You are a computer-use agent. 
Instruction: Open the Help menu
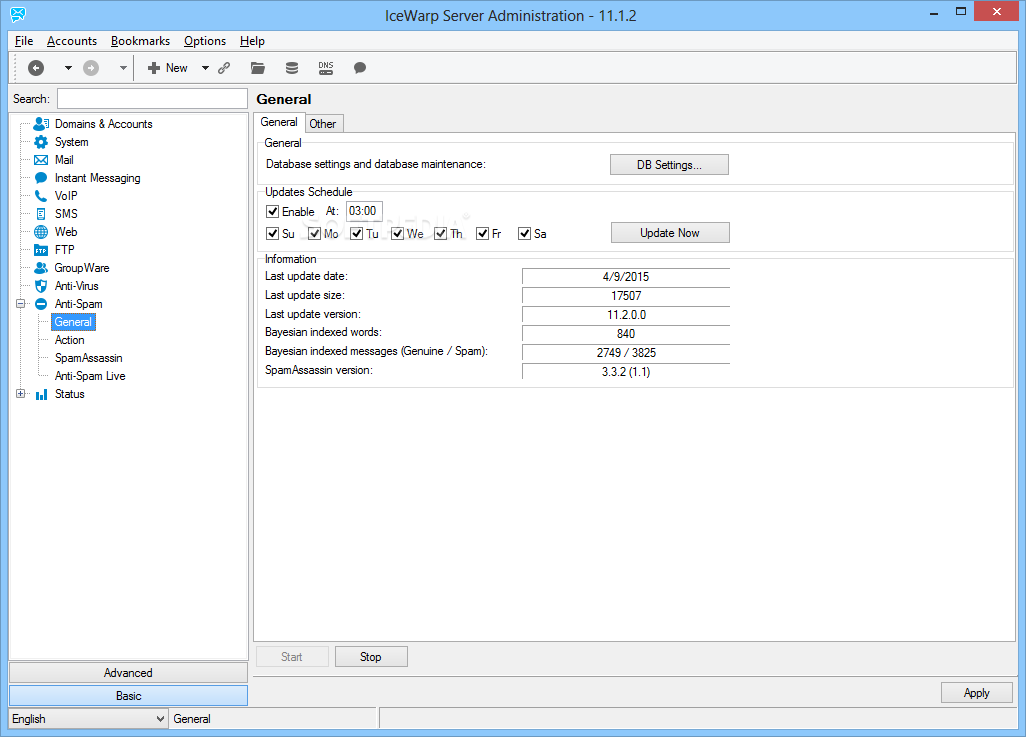(252, 41)
